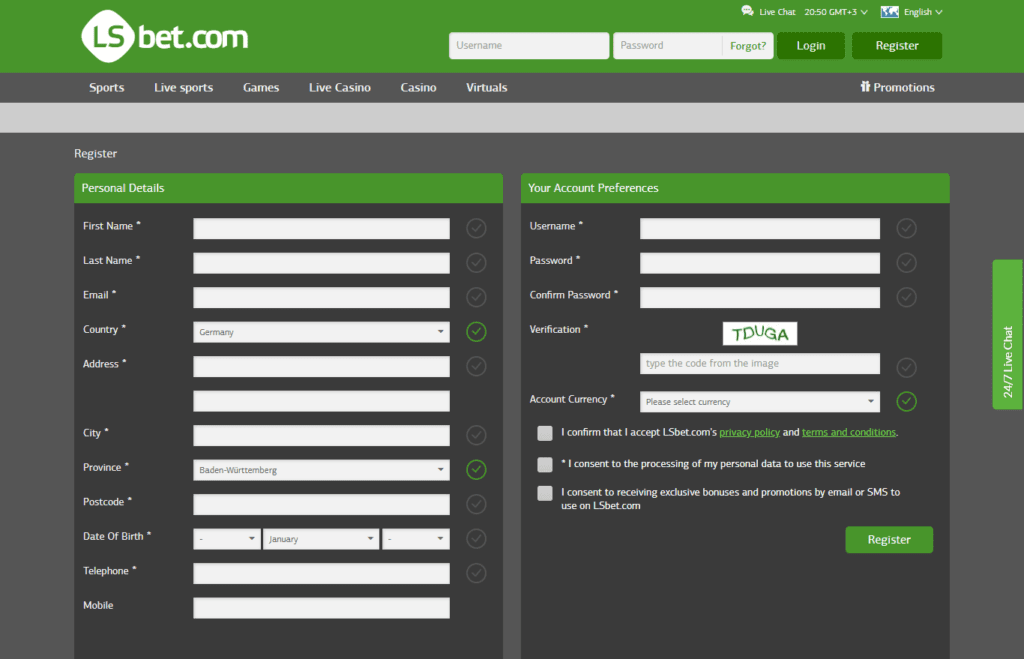The height and width of the screenshot is (659, 1024).
Task: Expand the English language selector
Action: click(x=923, y=12)
